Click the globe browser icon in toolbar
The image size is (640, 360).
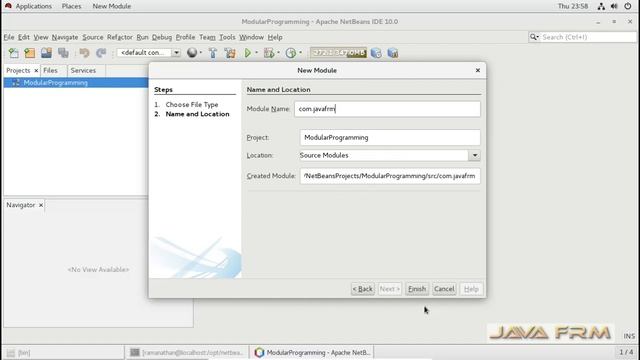click(x=192, y=53)
